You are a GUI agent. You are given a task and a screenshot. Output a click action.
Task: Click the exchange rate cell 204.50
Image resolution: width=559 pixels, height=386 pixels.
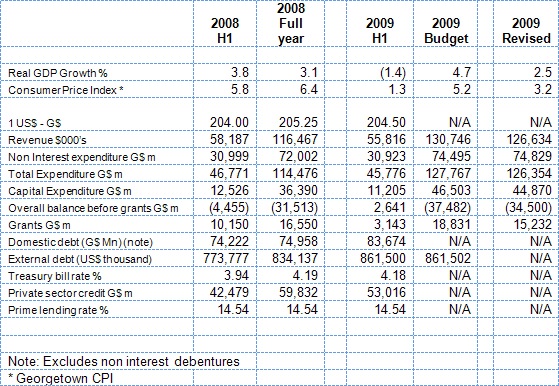pos(386,123)
